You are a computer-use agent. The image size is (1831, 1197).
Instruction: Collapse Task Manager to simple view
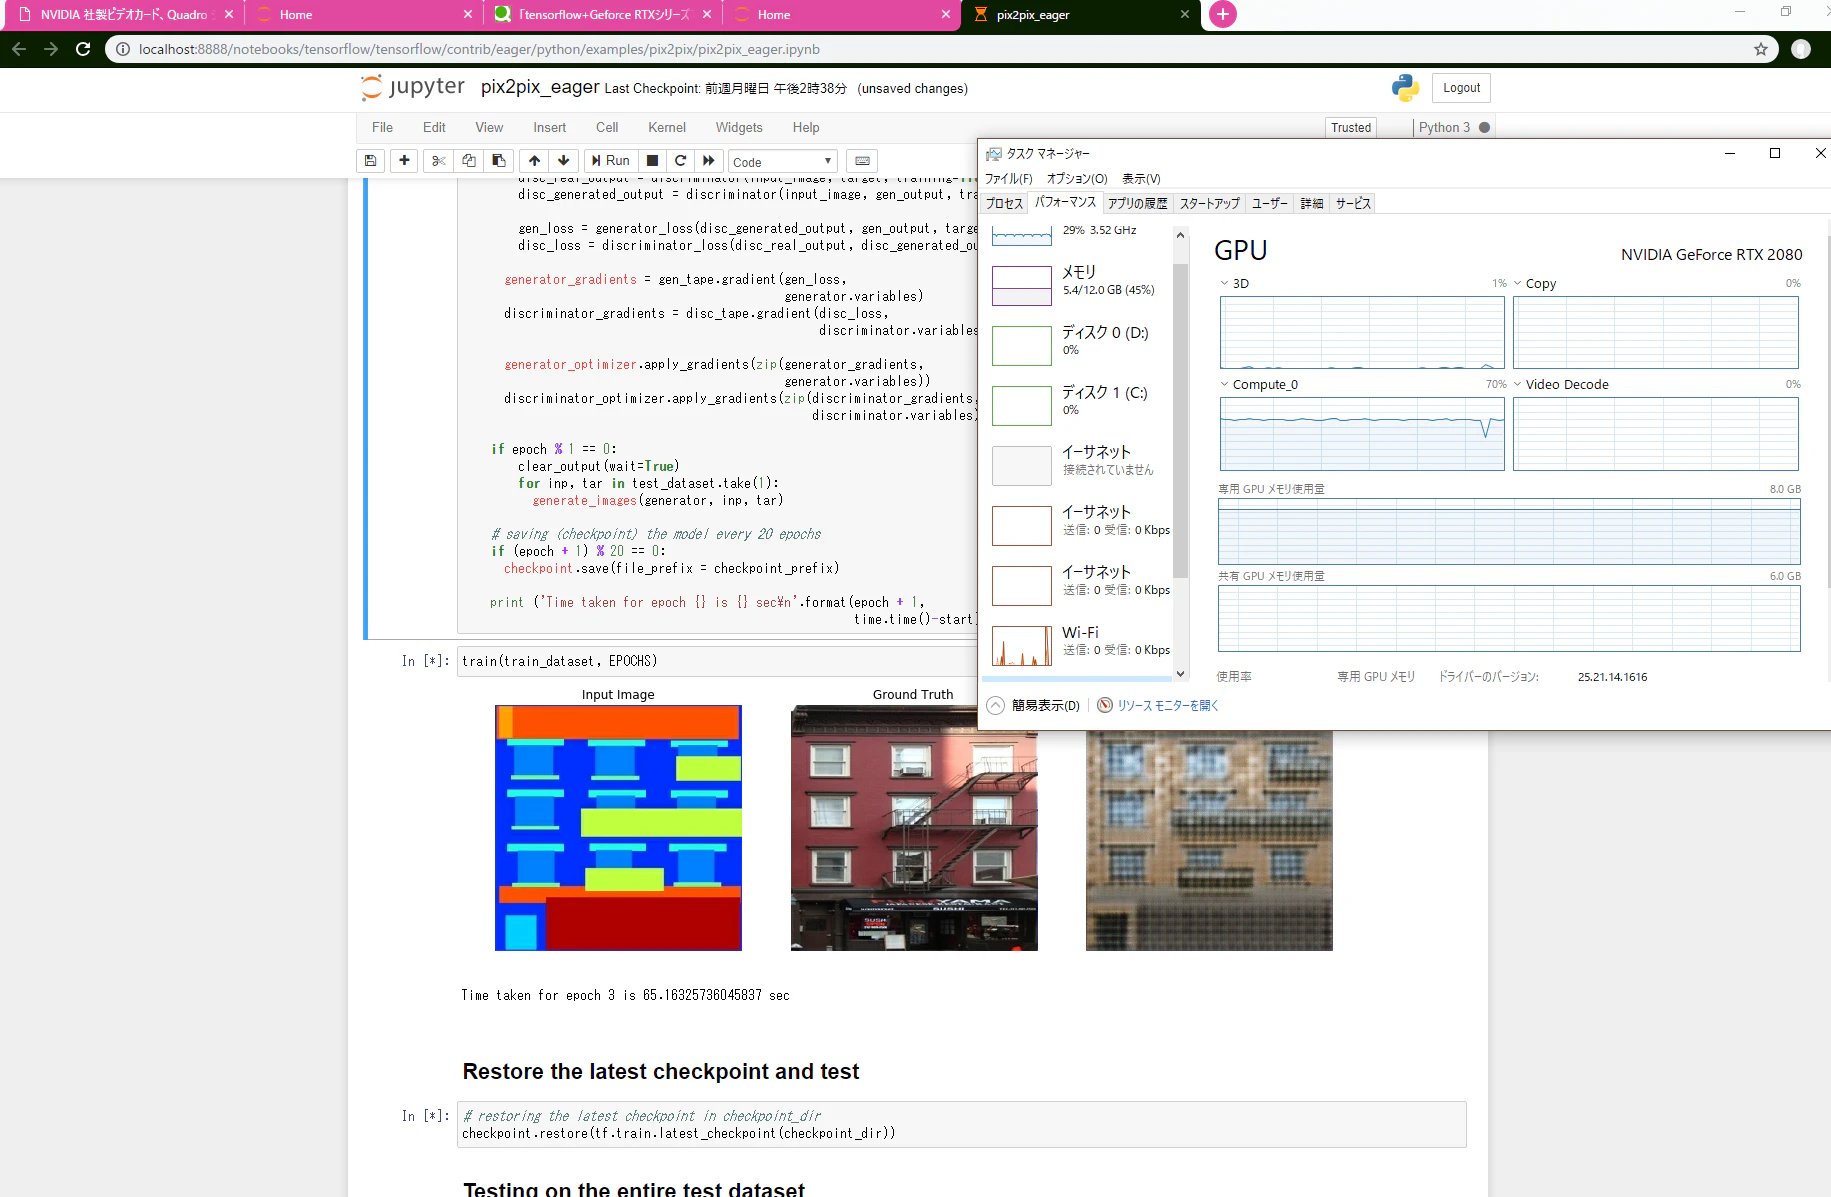tap(1034, 705)
